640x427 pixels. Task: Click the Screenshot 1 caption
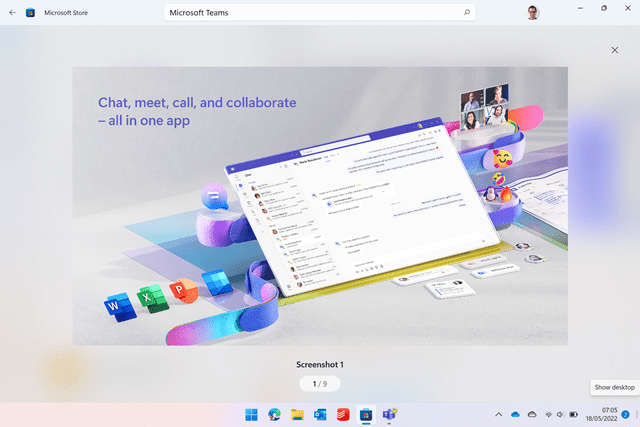click(x=320, y=365)
